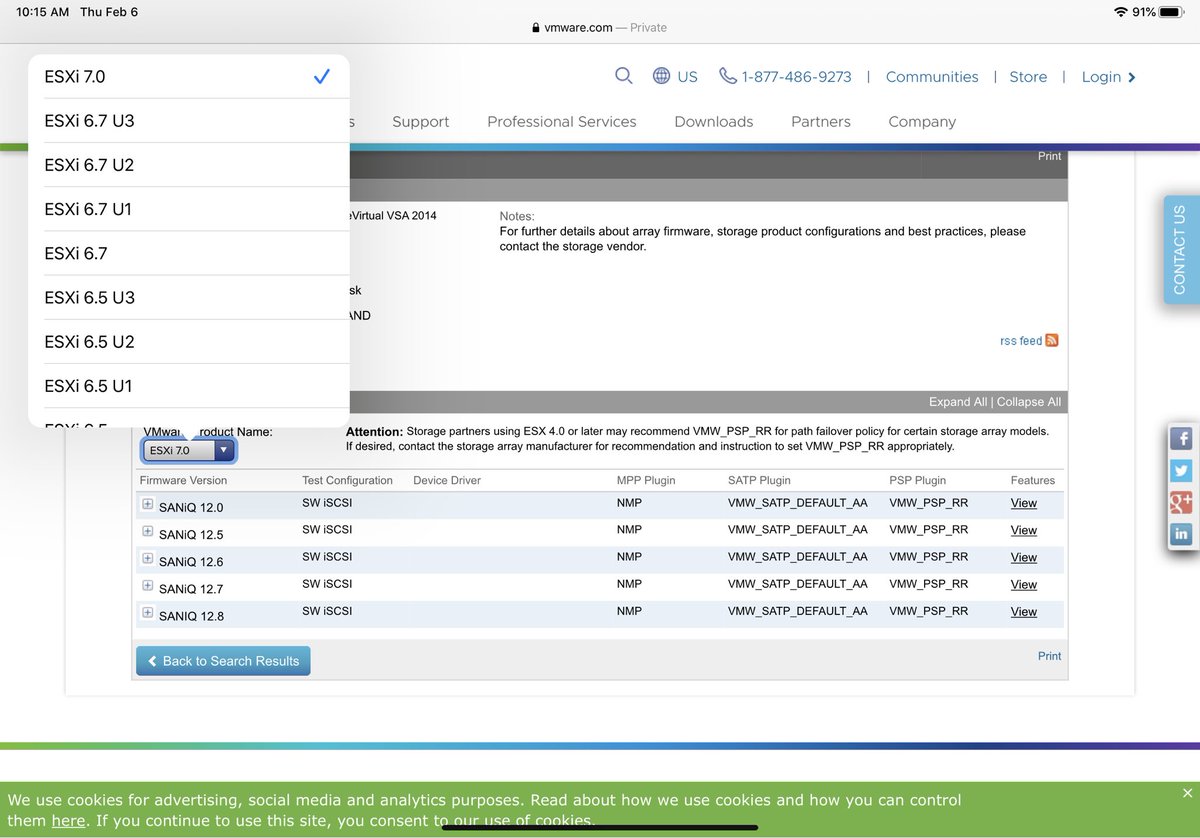Viewport: 1200px width, 838px height.
Task: Click the MPP Plugin column header
Action: click(x=646, y=481)
